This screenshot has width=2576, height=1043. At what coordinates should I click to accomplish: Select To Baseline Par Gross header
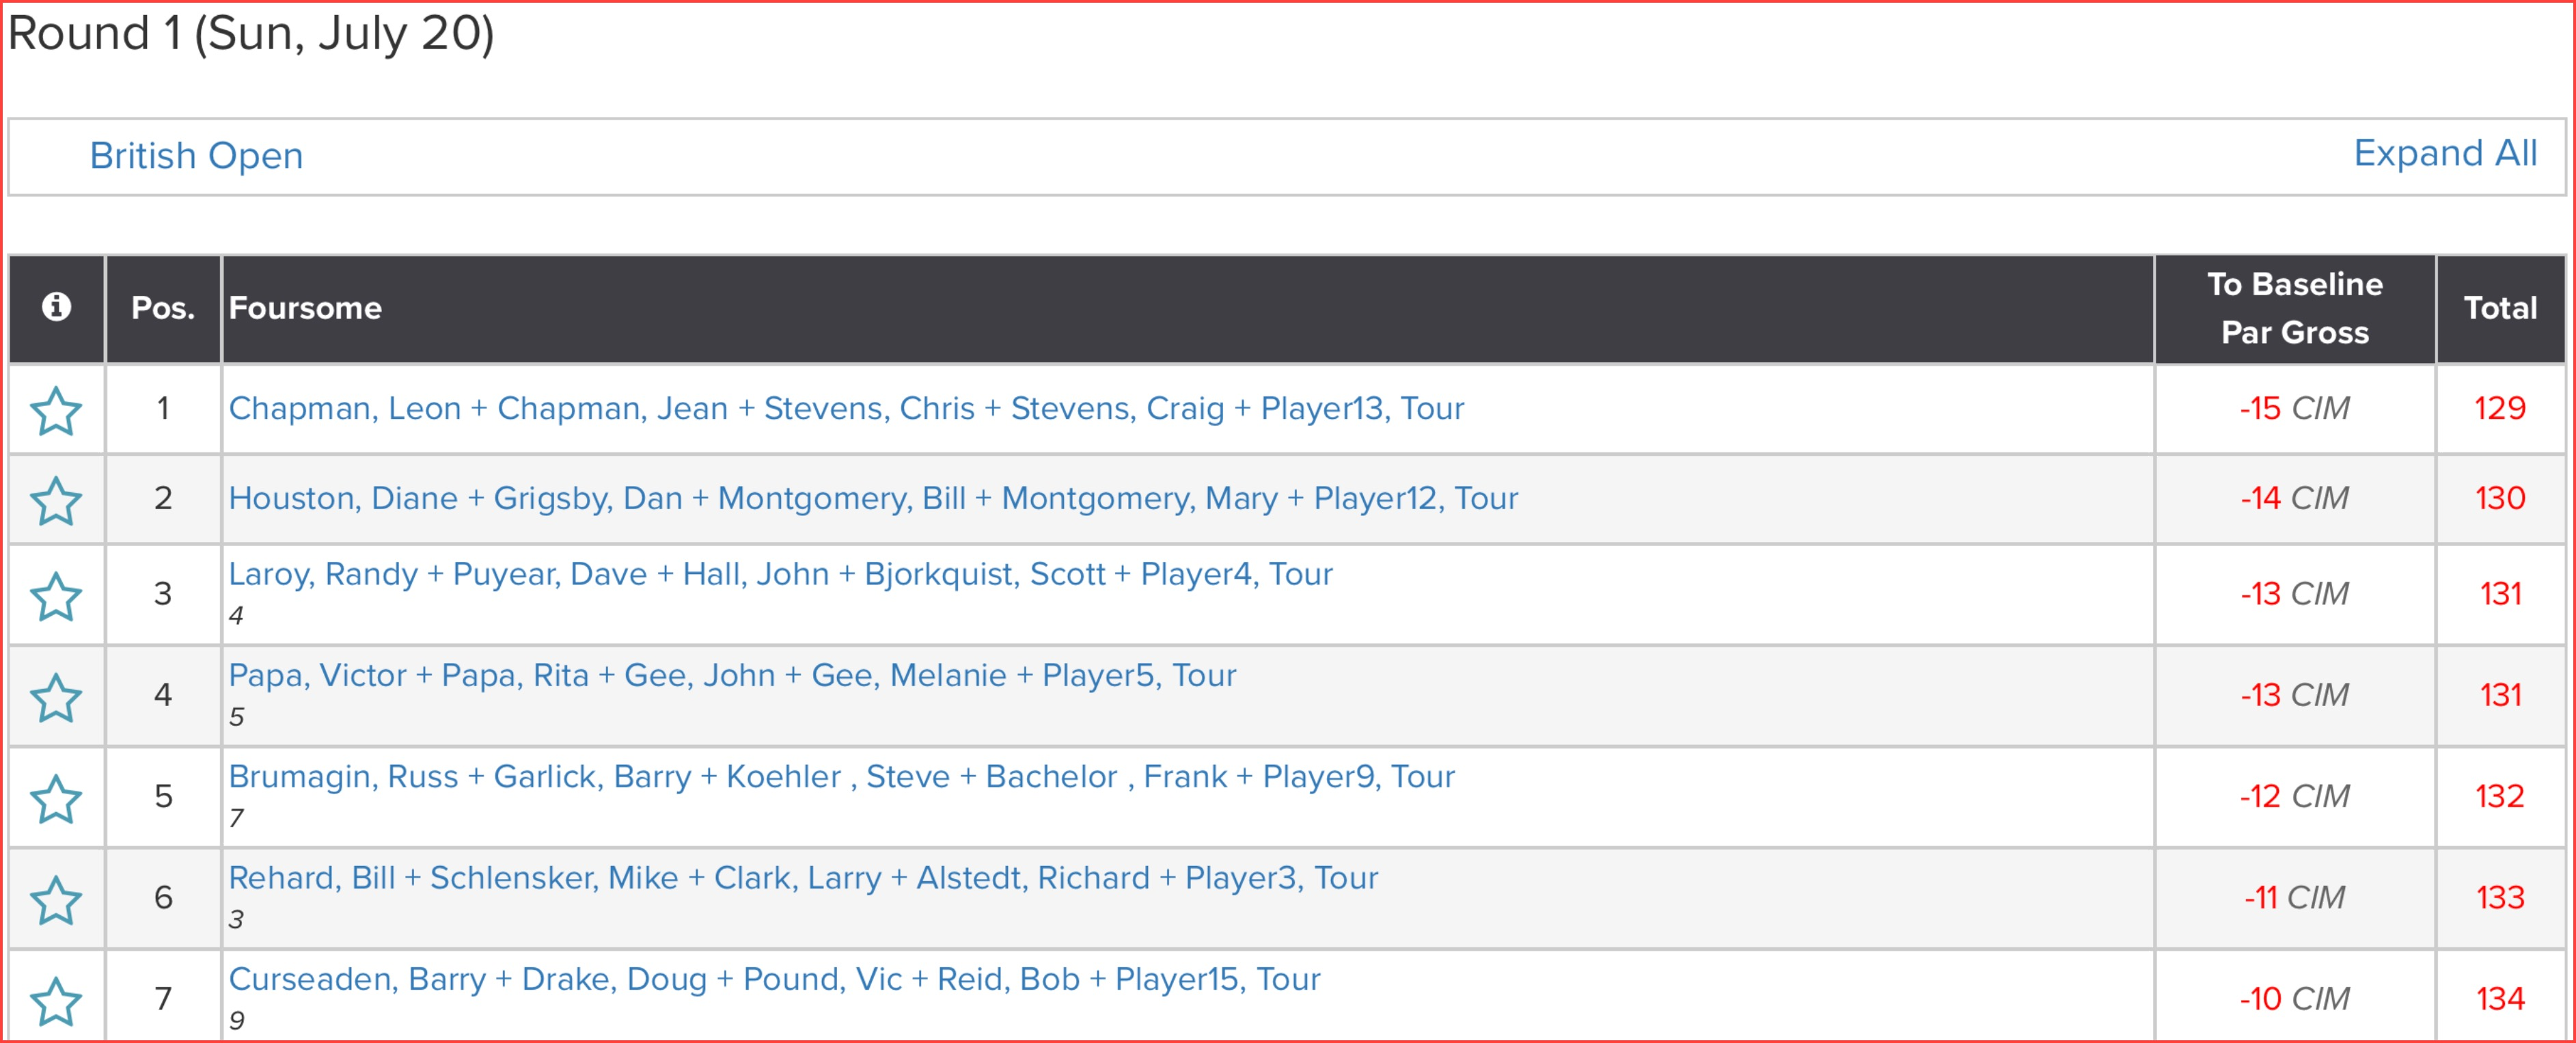(x=2294, y=308)
